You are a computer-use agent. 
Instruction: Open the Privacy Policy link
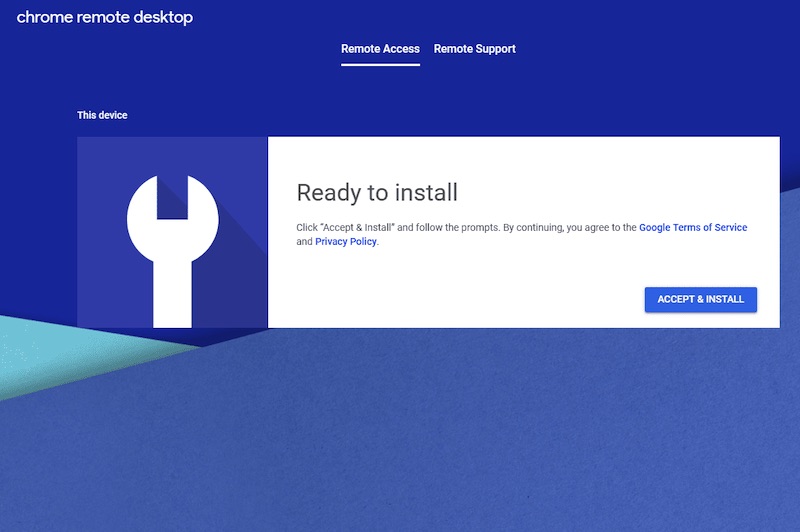tap(345, 241)
